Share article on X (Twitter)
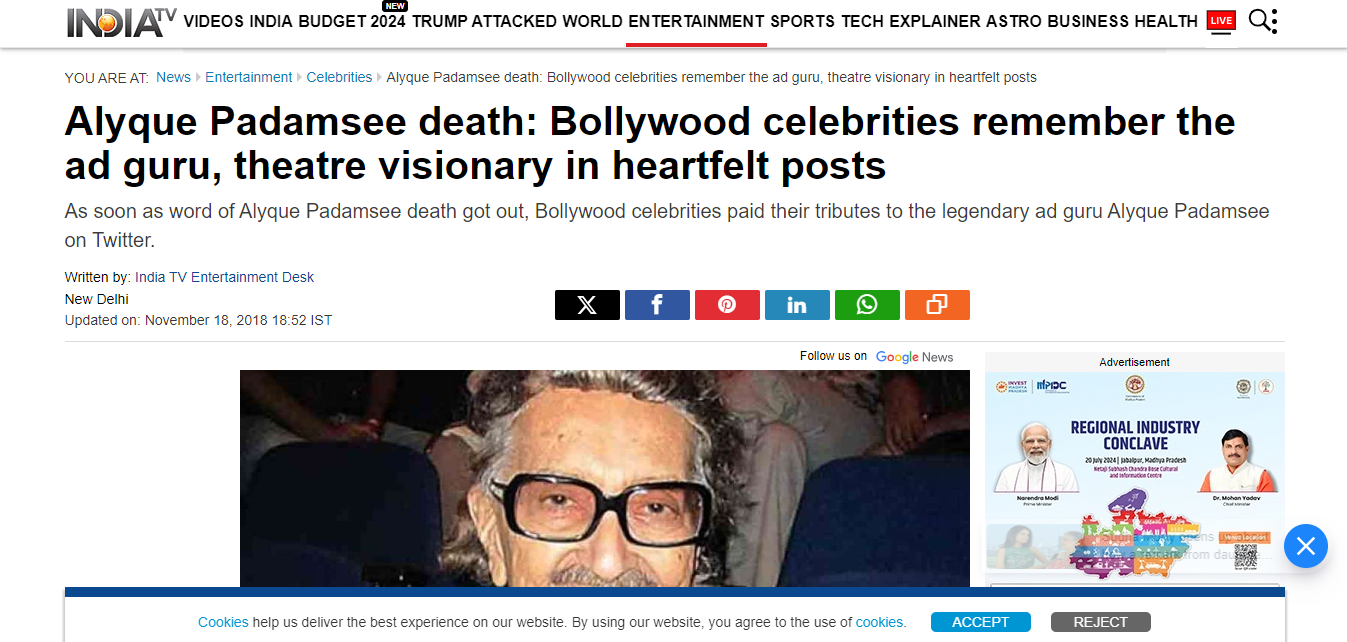The width and height of the screenshot is (1347, 642). (587, 305)
